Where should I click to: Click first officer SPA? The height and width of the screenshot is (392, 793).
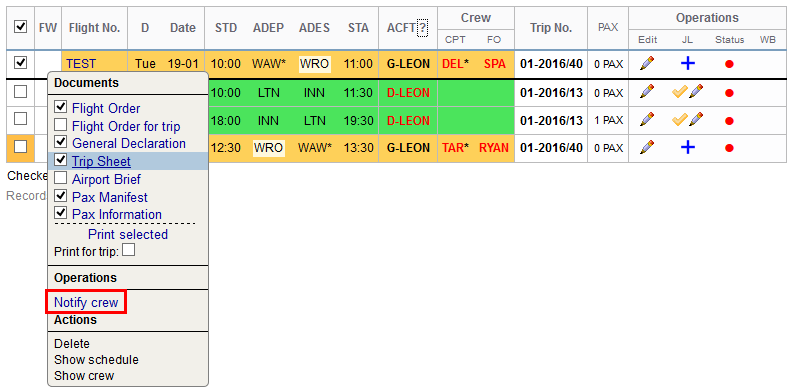point(495,64)
